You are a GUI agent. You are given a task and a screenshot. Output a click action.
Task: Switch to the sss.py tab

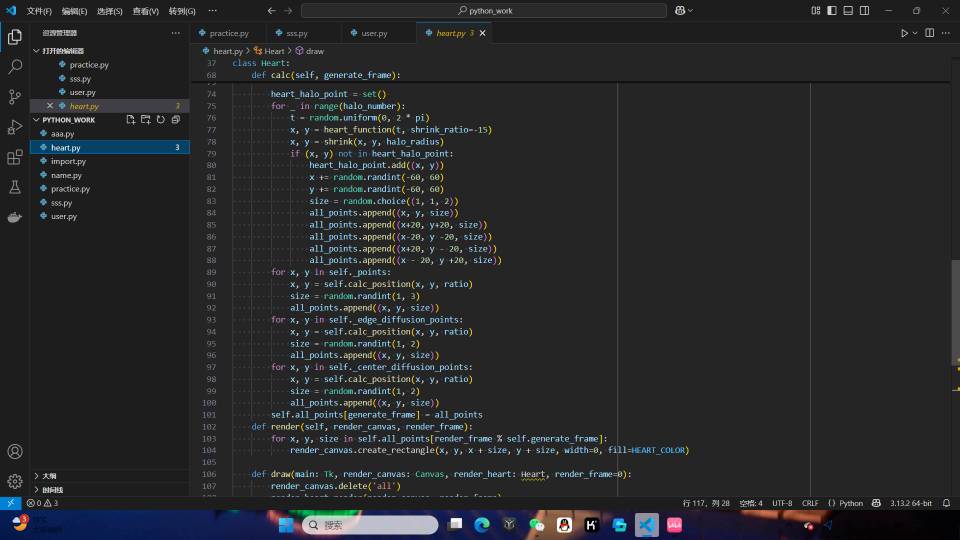[x=297, y=33]
